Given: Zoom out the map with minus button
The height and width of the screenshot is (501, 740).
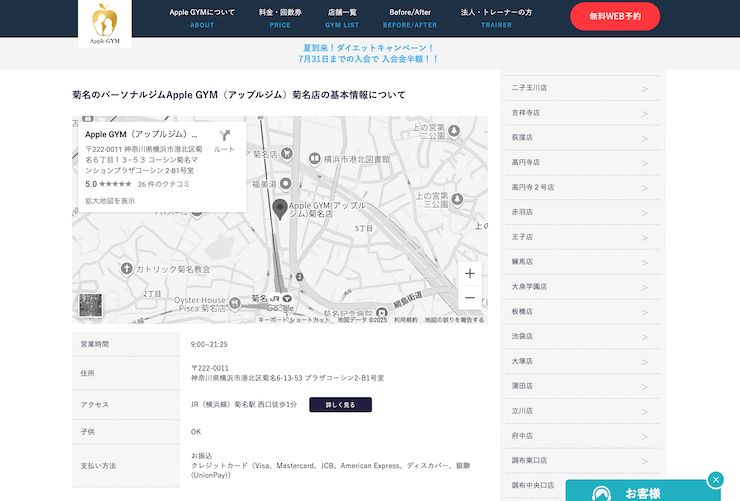Looking at the screenshot, I should [x=470, y=298].
